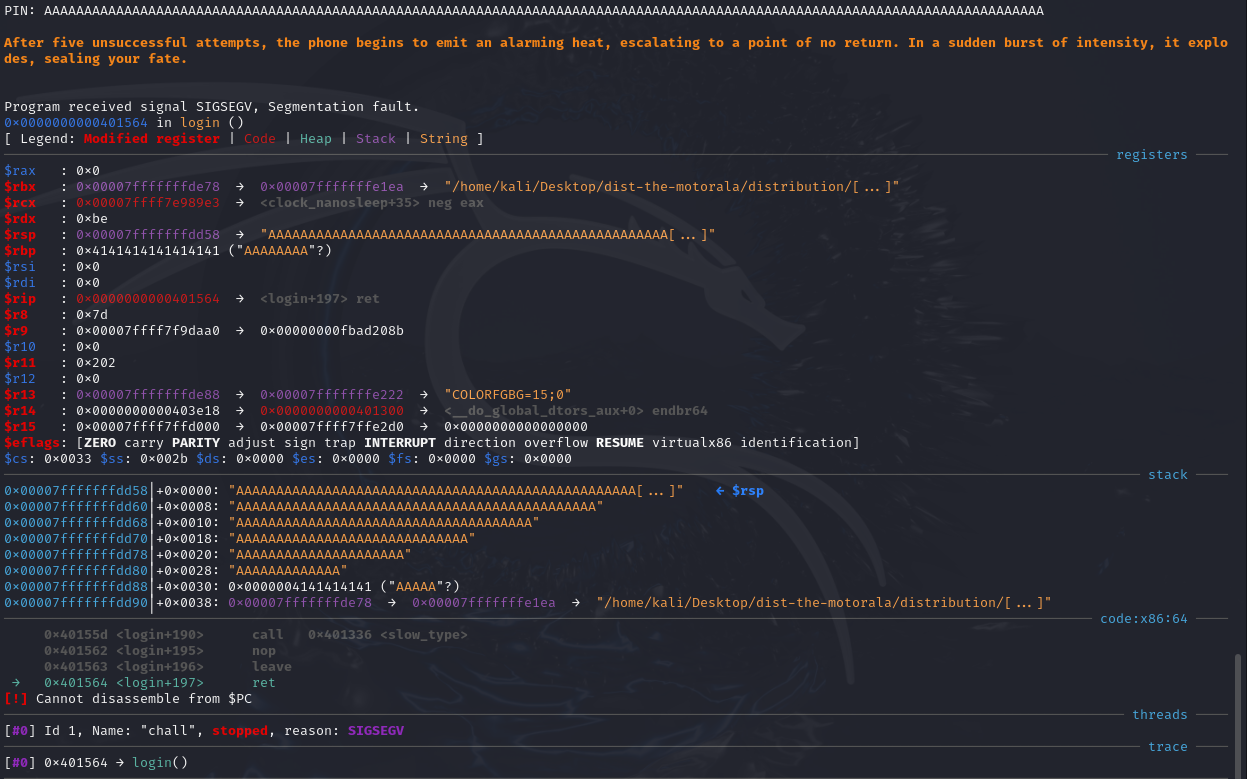Click the 0x00000000fbad208b value

tap(332, 331)
